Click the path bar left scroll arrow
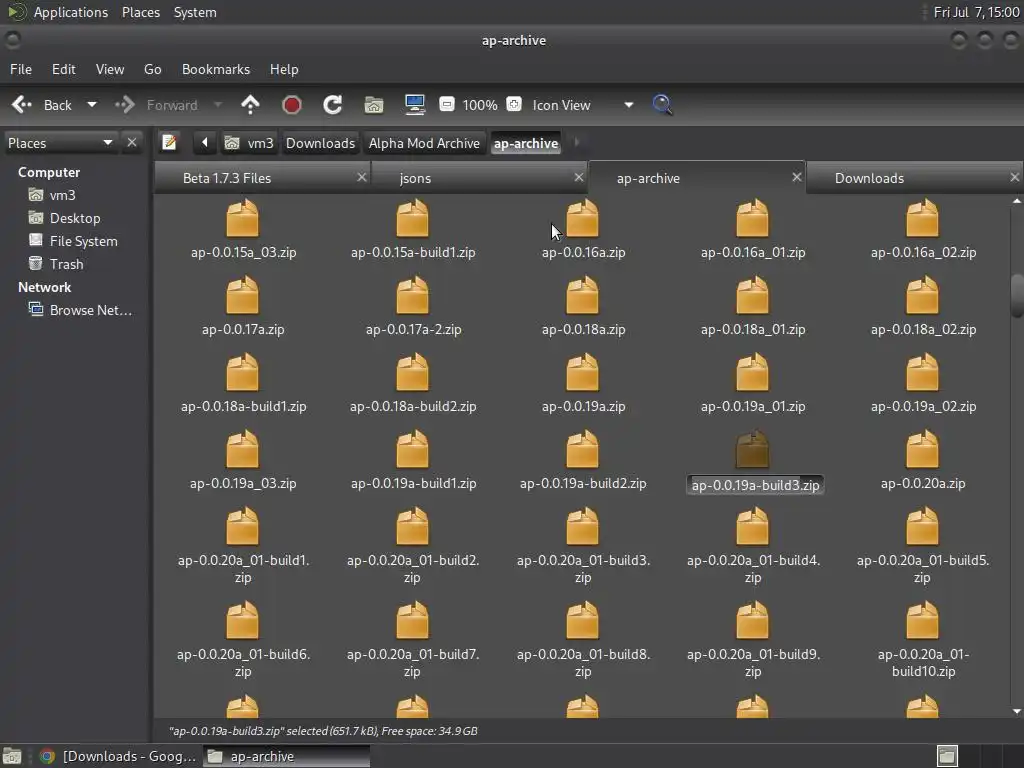1024x768 pixels. click(x=204, y=142)
